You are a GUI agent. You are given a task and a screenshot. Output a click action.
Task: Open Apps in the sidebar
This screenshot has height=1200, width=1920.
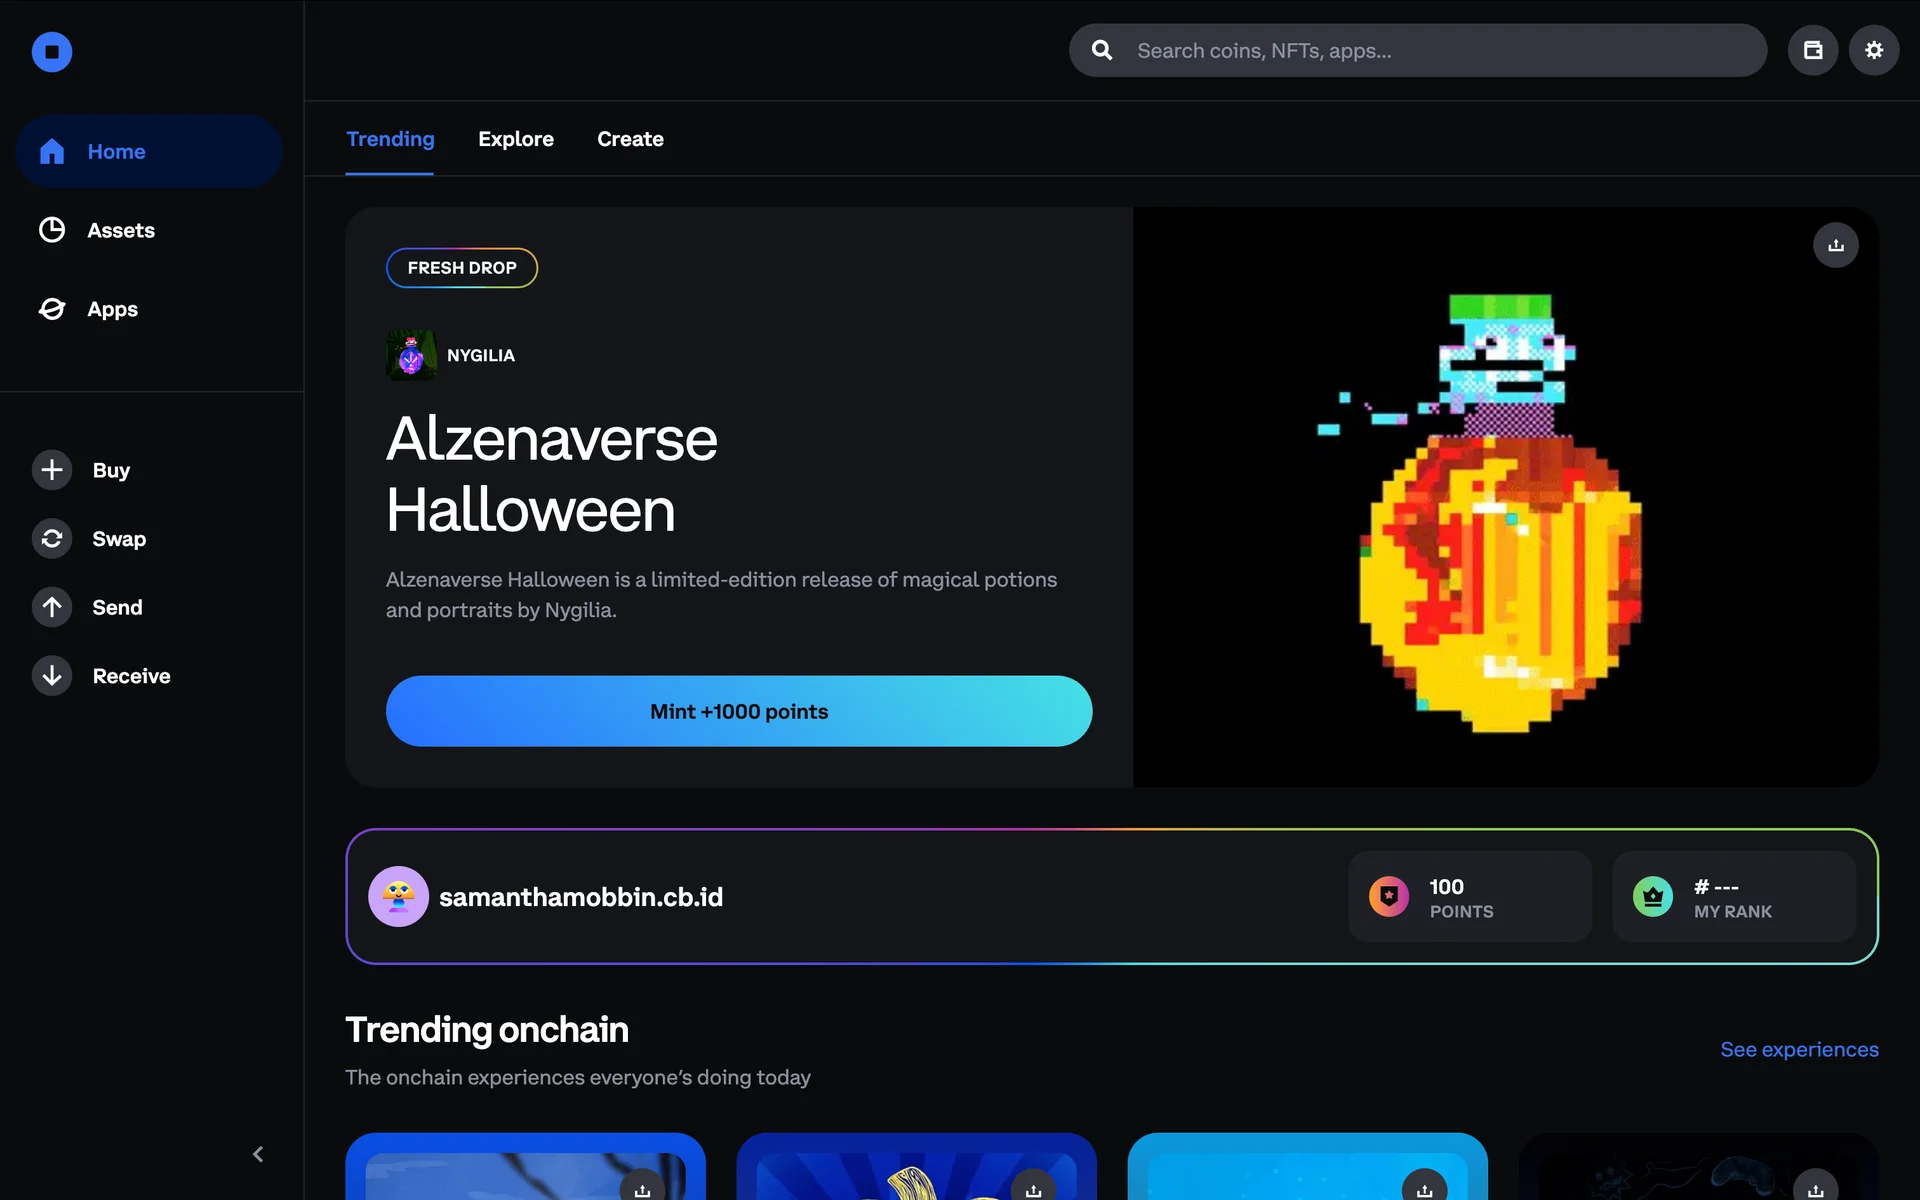(112, 309)
